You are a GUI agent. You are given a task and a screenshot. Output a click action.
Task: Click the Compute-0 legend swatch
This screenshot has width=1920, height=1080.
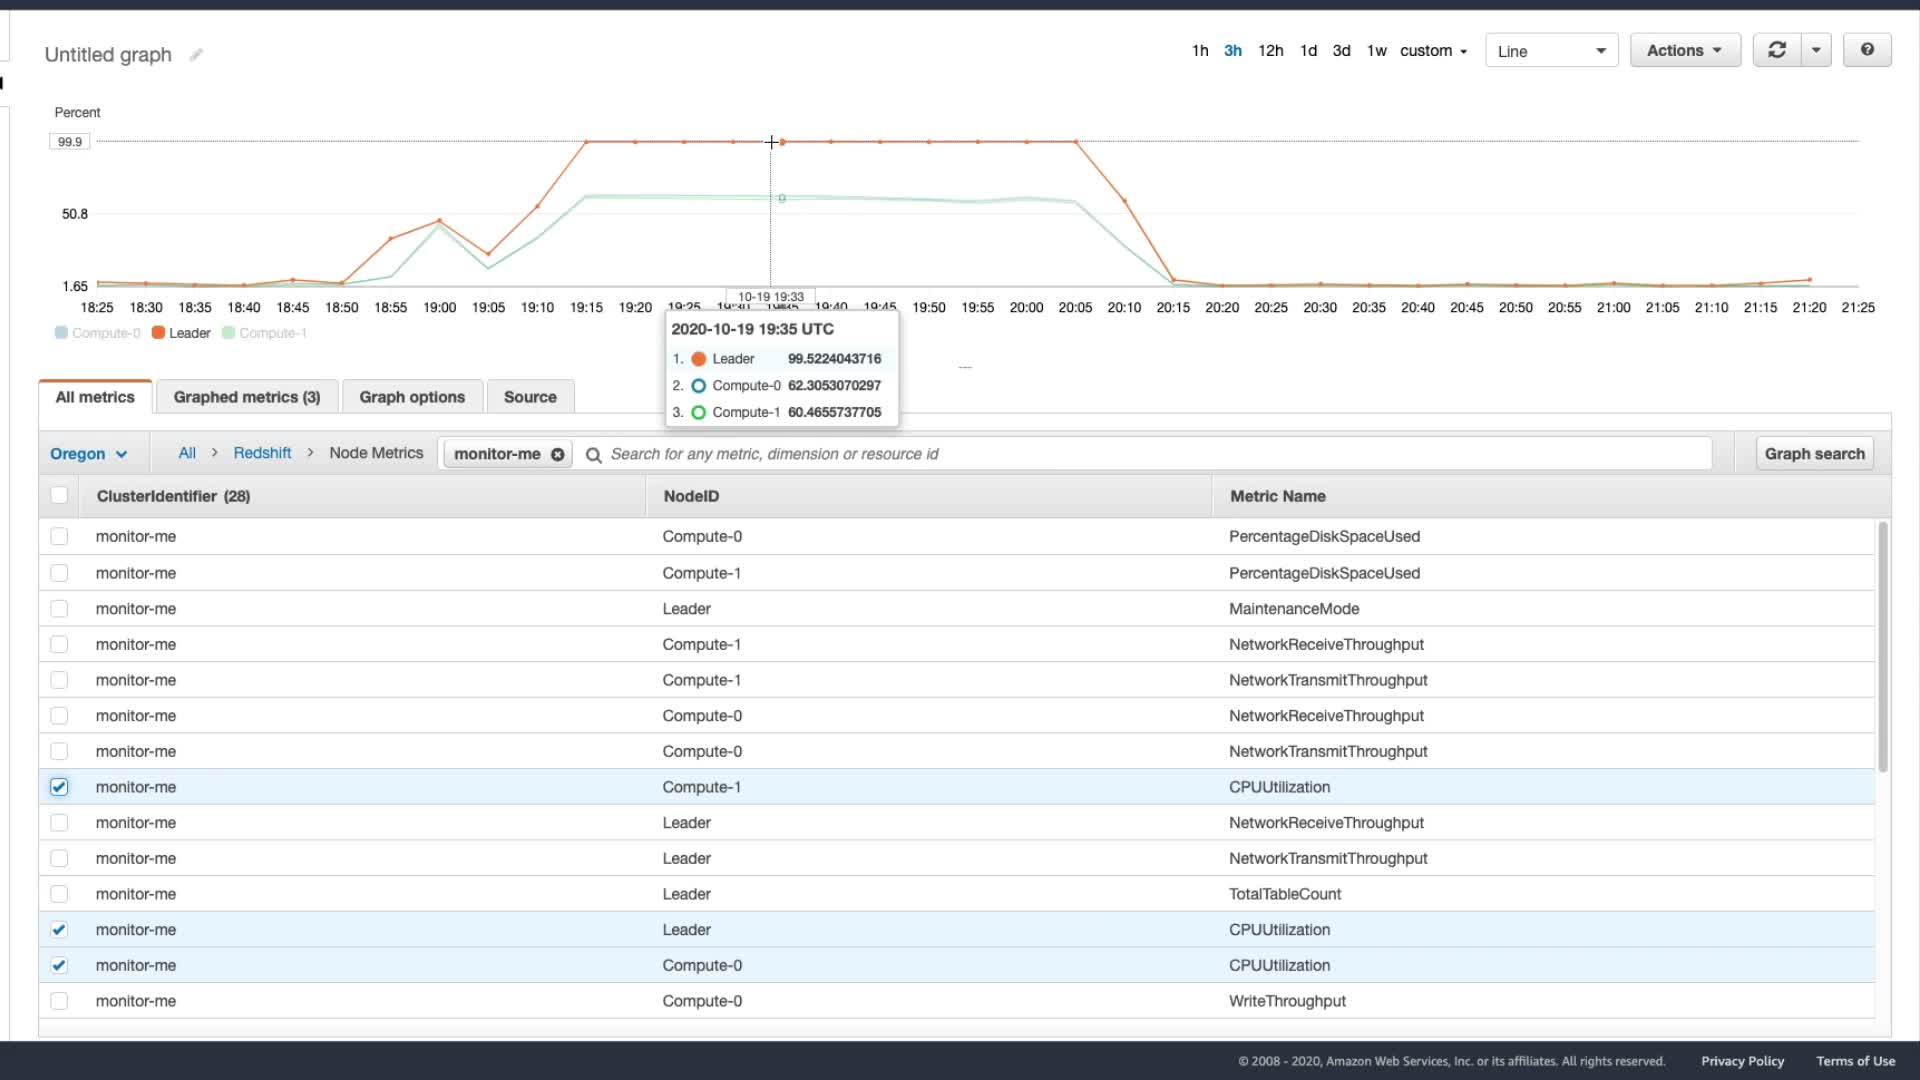tap(61, 333)
